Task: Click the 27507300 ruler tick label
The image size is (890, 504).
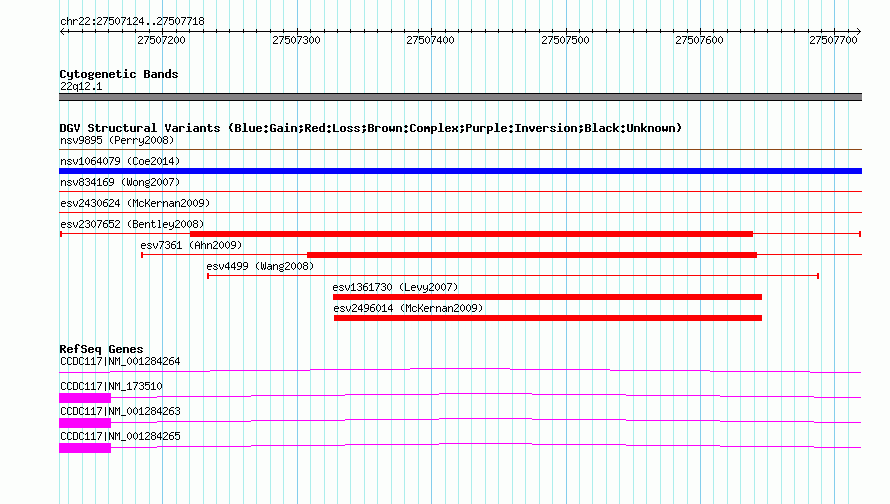Action: pyautogui.click(x=296, y=40)
